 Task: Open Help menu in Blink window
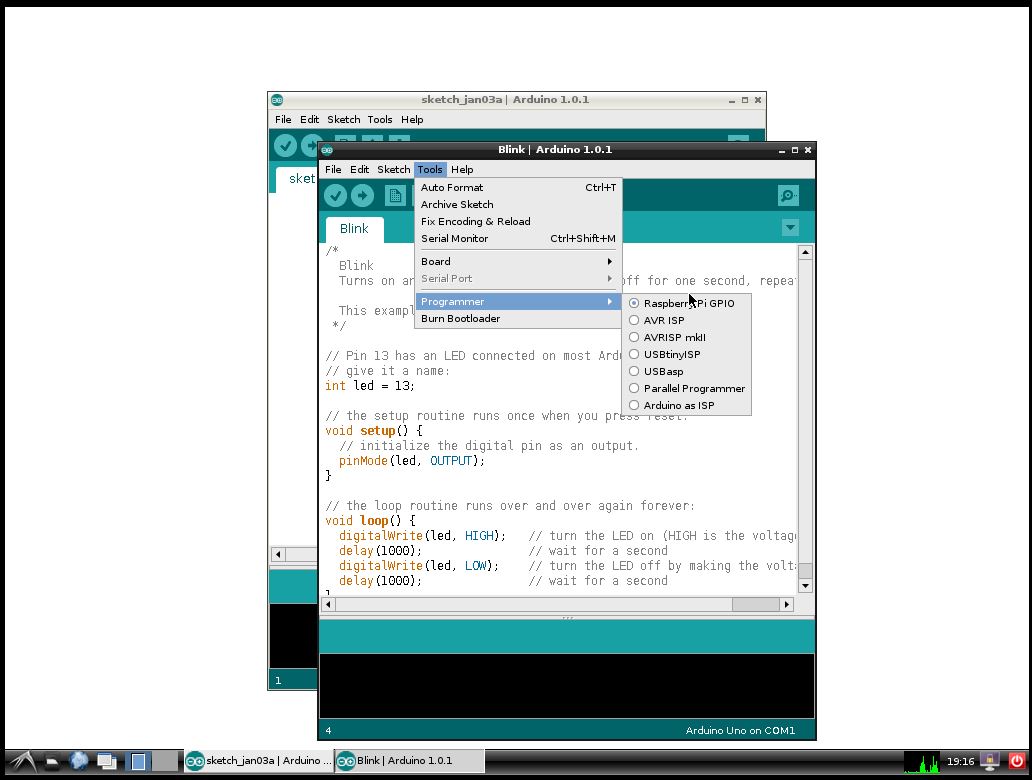click(x=462, y=170)
